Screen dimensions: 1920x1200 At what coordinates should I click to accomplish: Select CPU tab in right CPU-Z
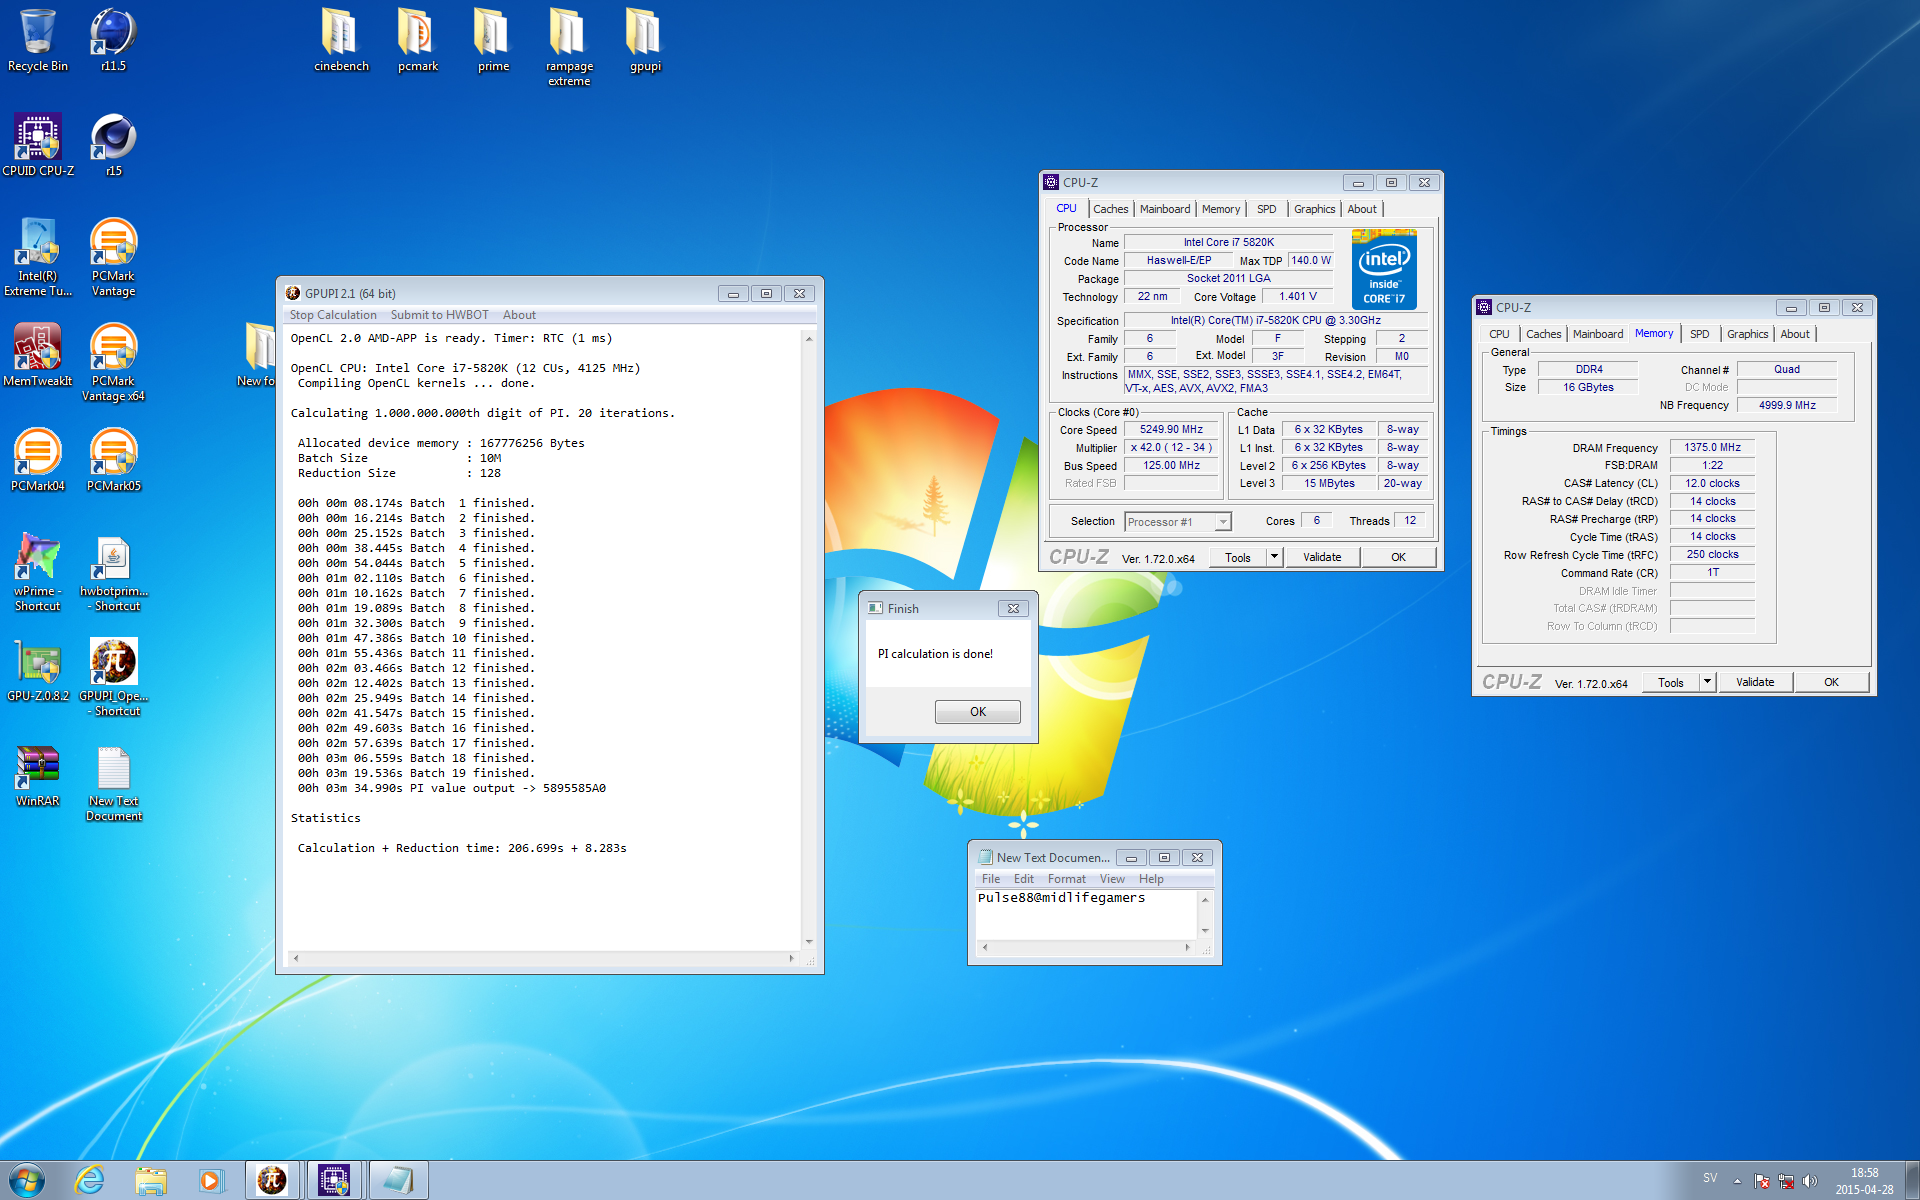tap(1499, 334)
